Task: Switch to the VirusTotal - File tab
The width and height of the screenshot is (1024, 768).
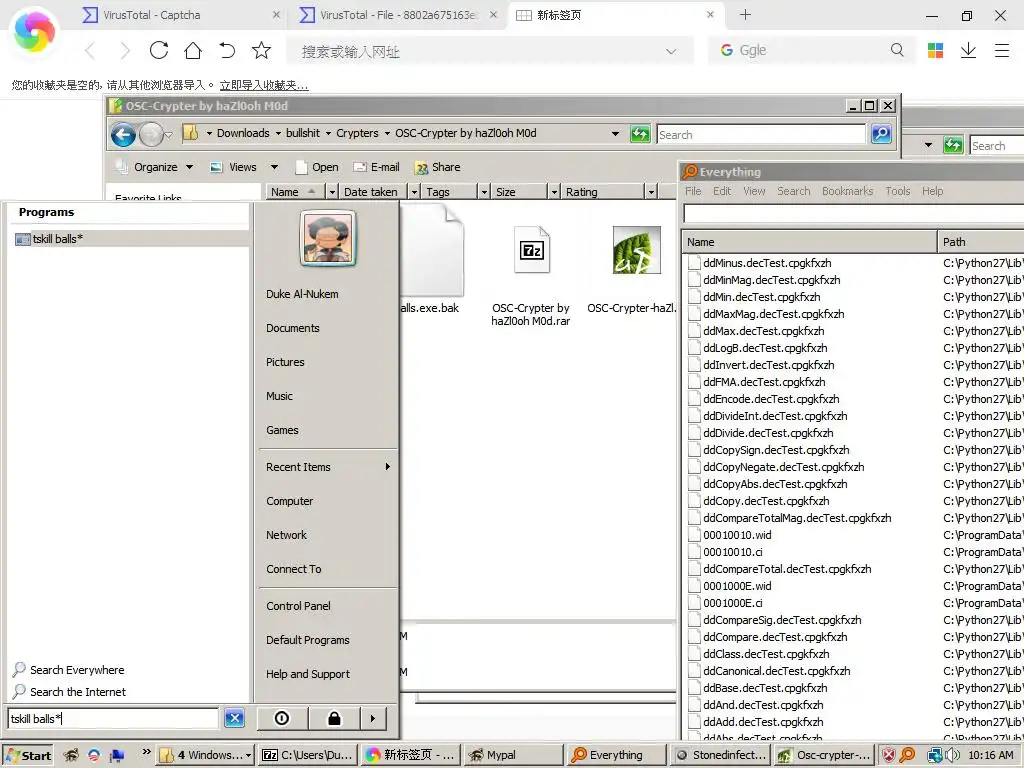Action: (397, 14)
